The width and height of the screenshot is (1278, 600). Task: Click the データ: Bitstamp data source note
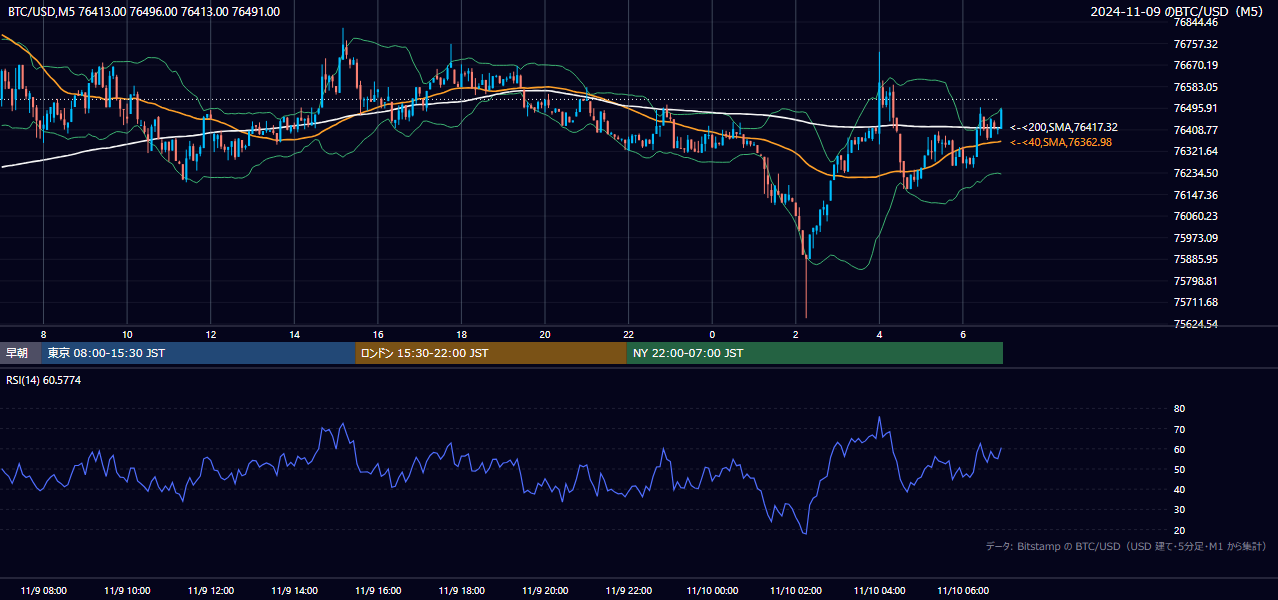pyautogui.click(x=1126, y=546)
